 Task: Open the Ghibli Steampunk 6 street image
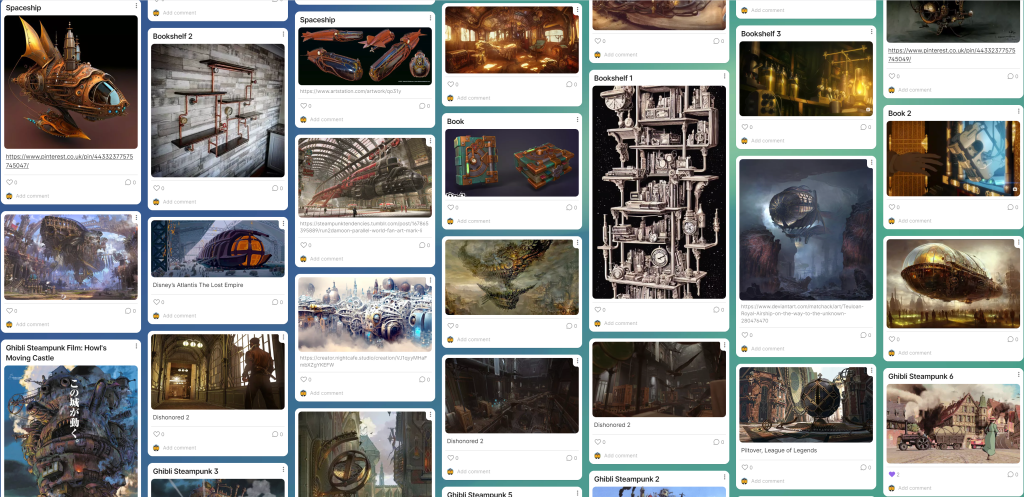[953, 424]
